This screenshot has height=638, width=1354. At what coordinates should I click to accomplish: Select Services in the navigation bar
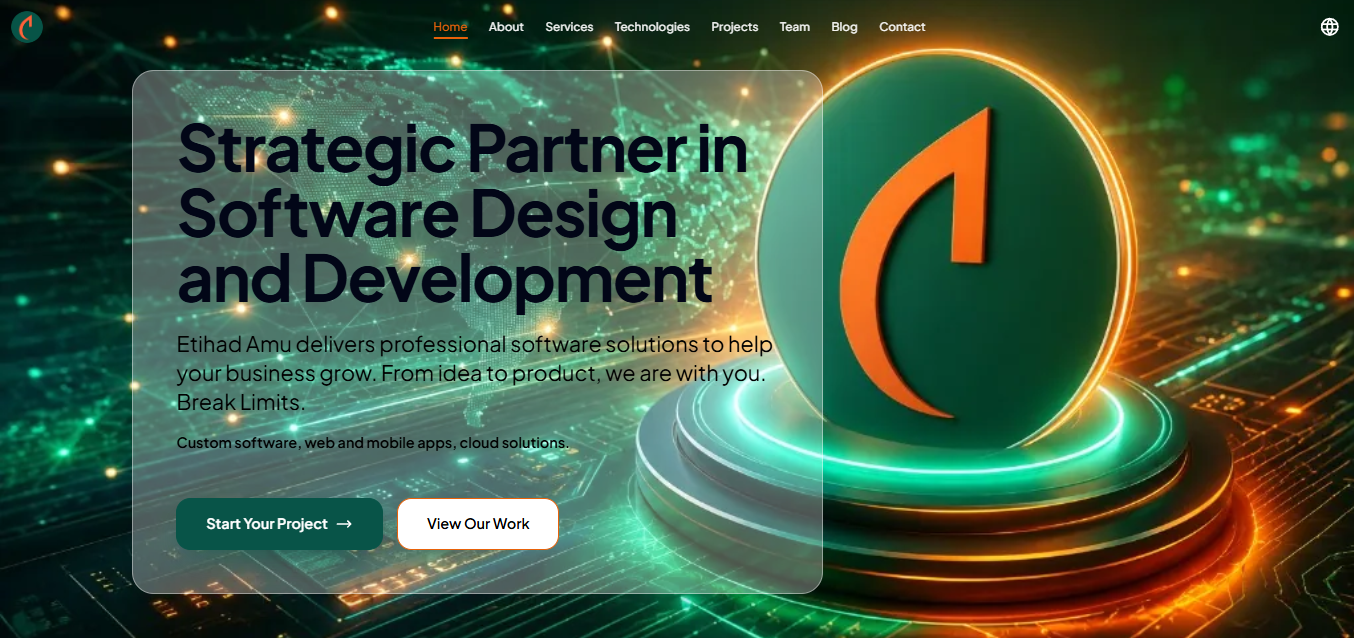[569, 27]
